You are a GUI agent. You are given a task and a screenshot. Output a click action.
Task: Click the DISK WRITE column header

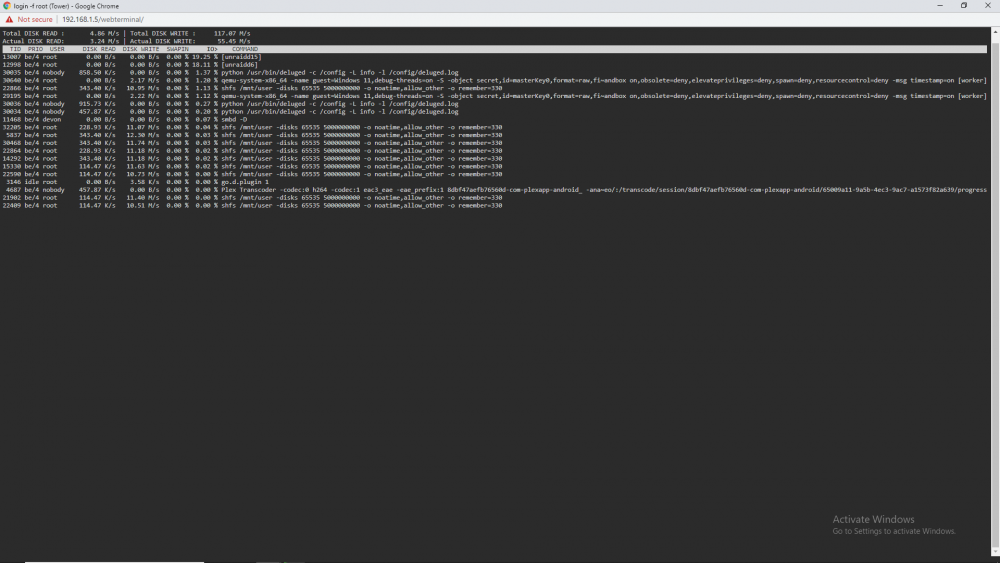pos(140,49)
